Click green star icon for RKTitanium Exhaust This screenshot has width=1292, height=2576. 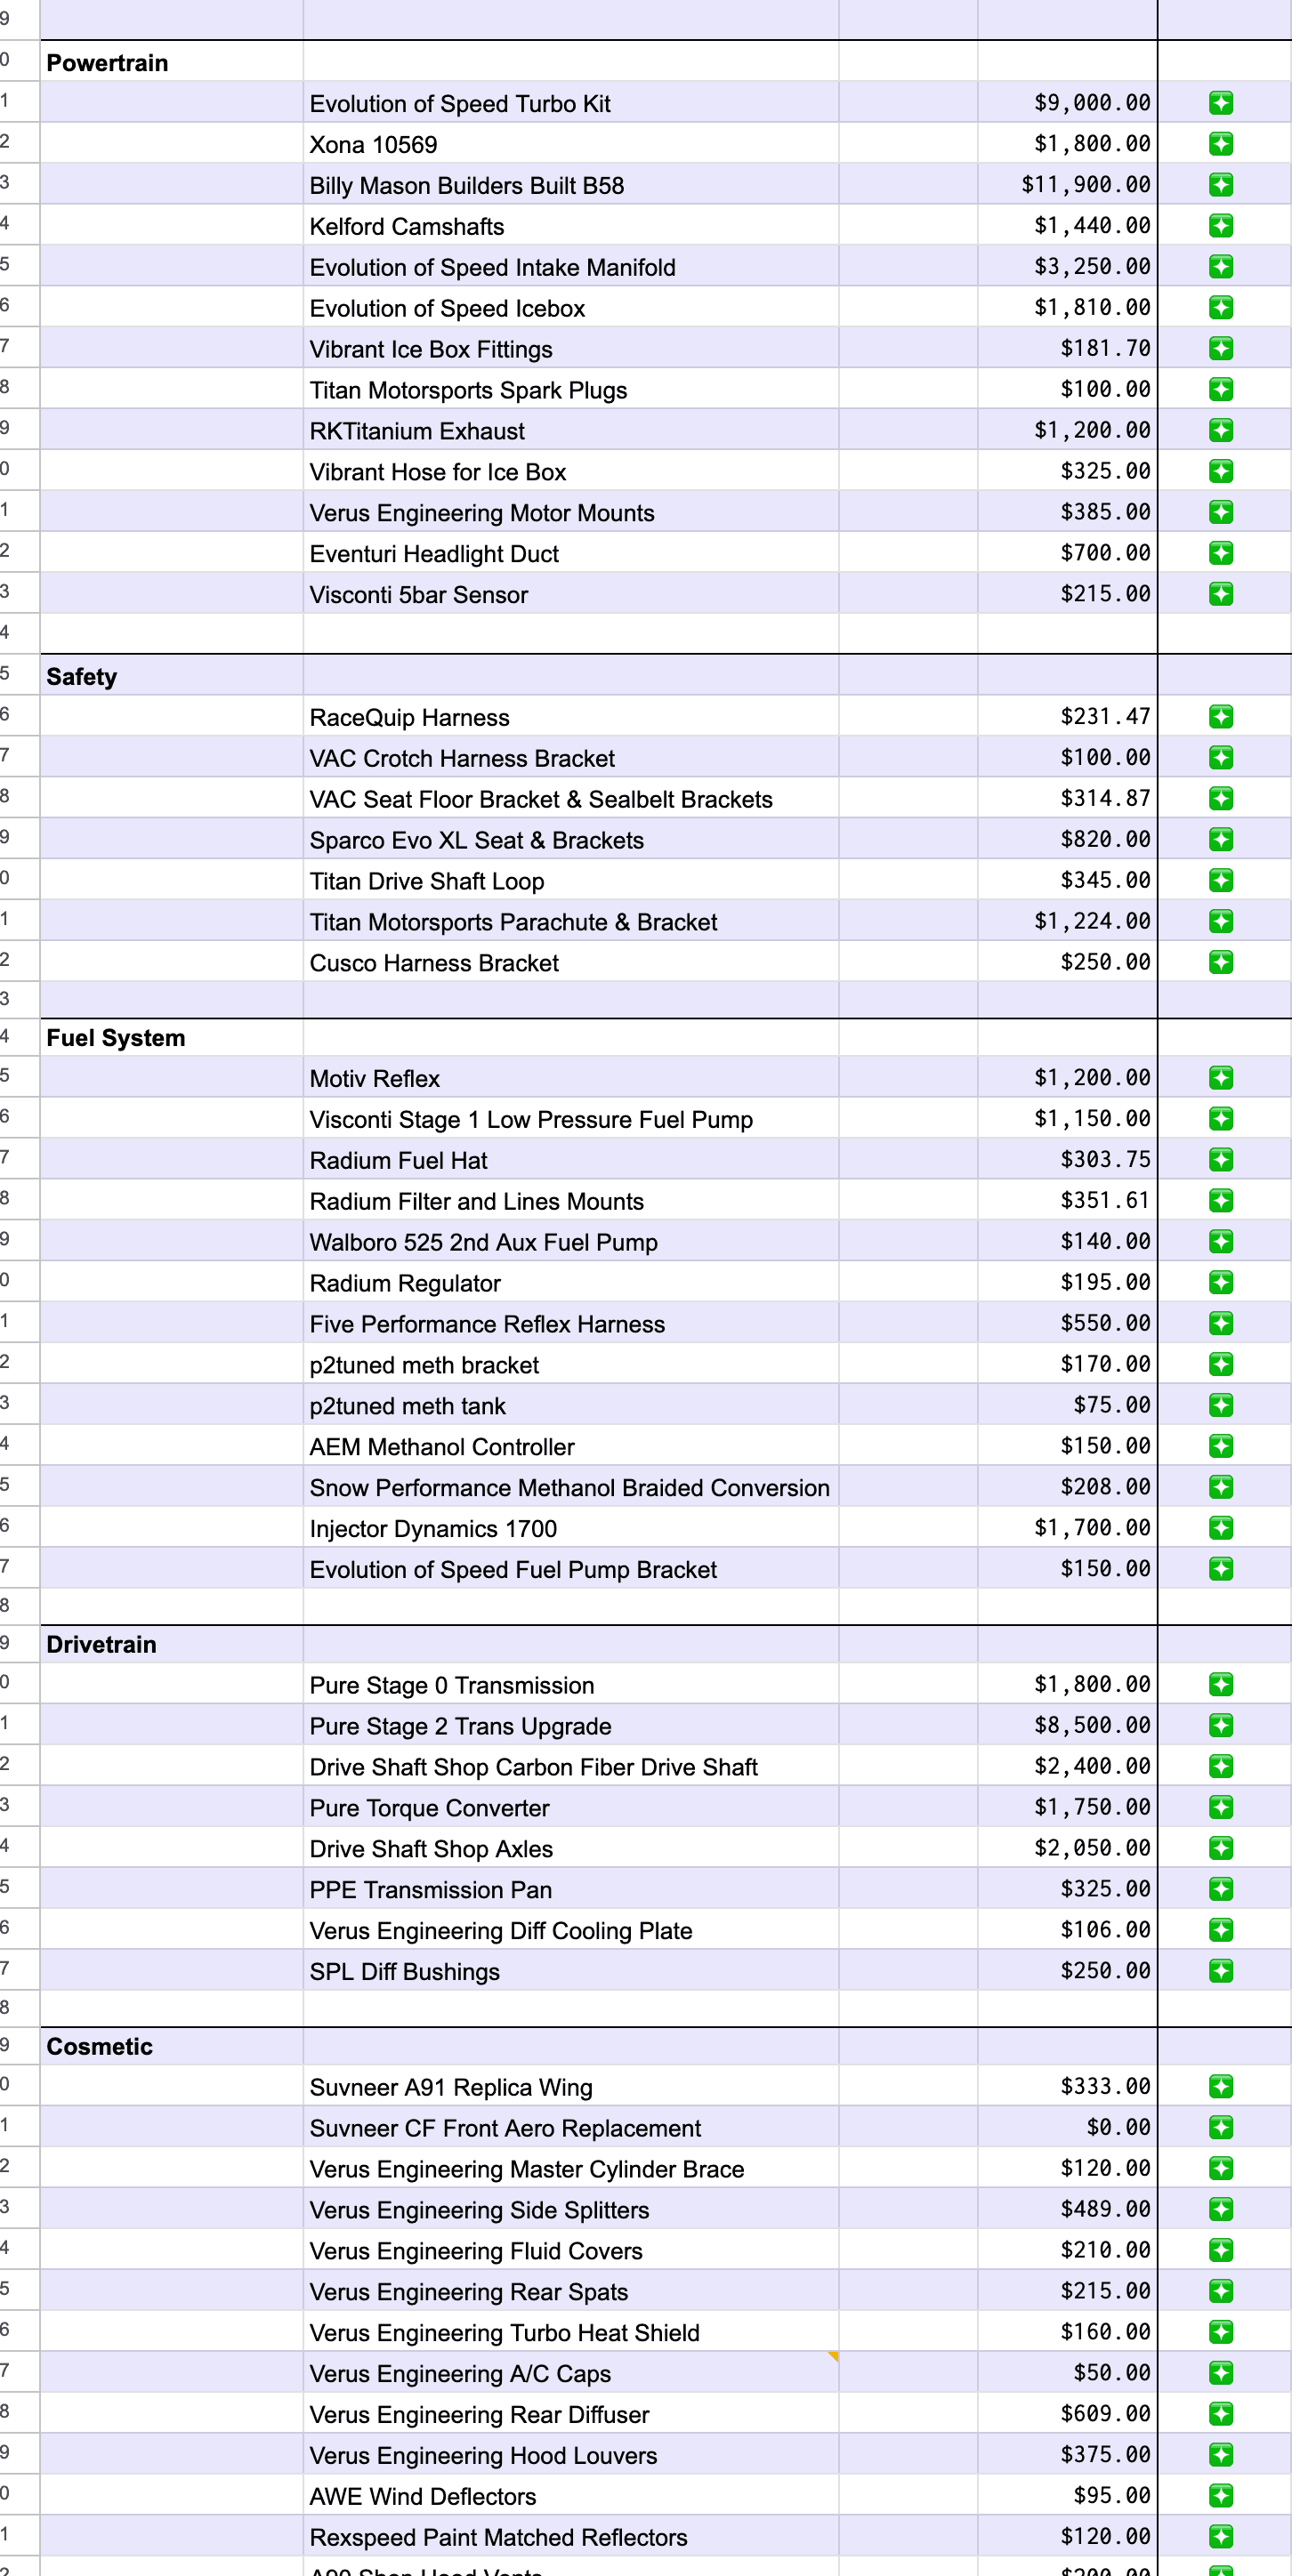1220,431
